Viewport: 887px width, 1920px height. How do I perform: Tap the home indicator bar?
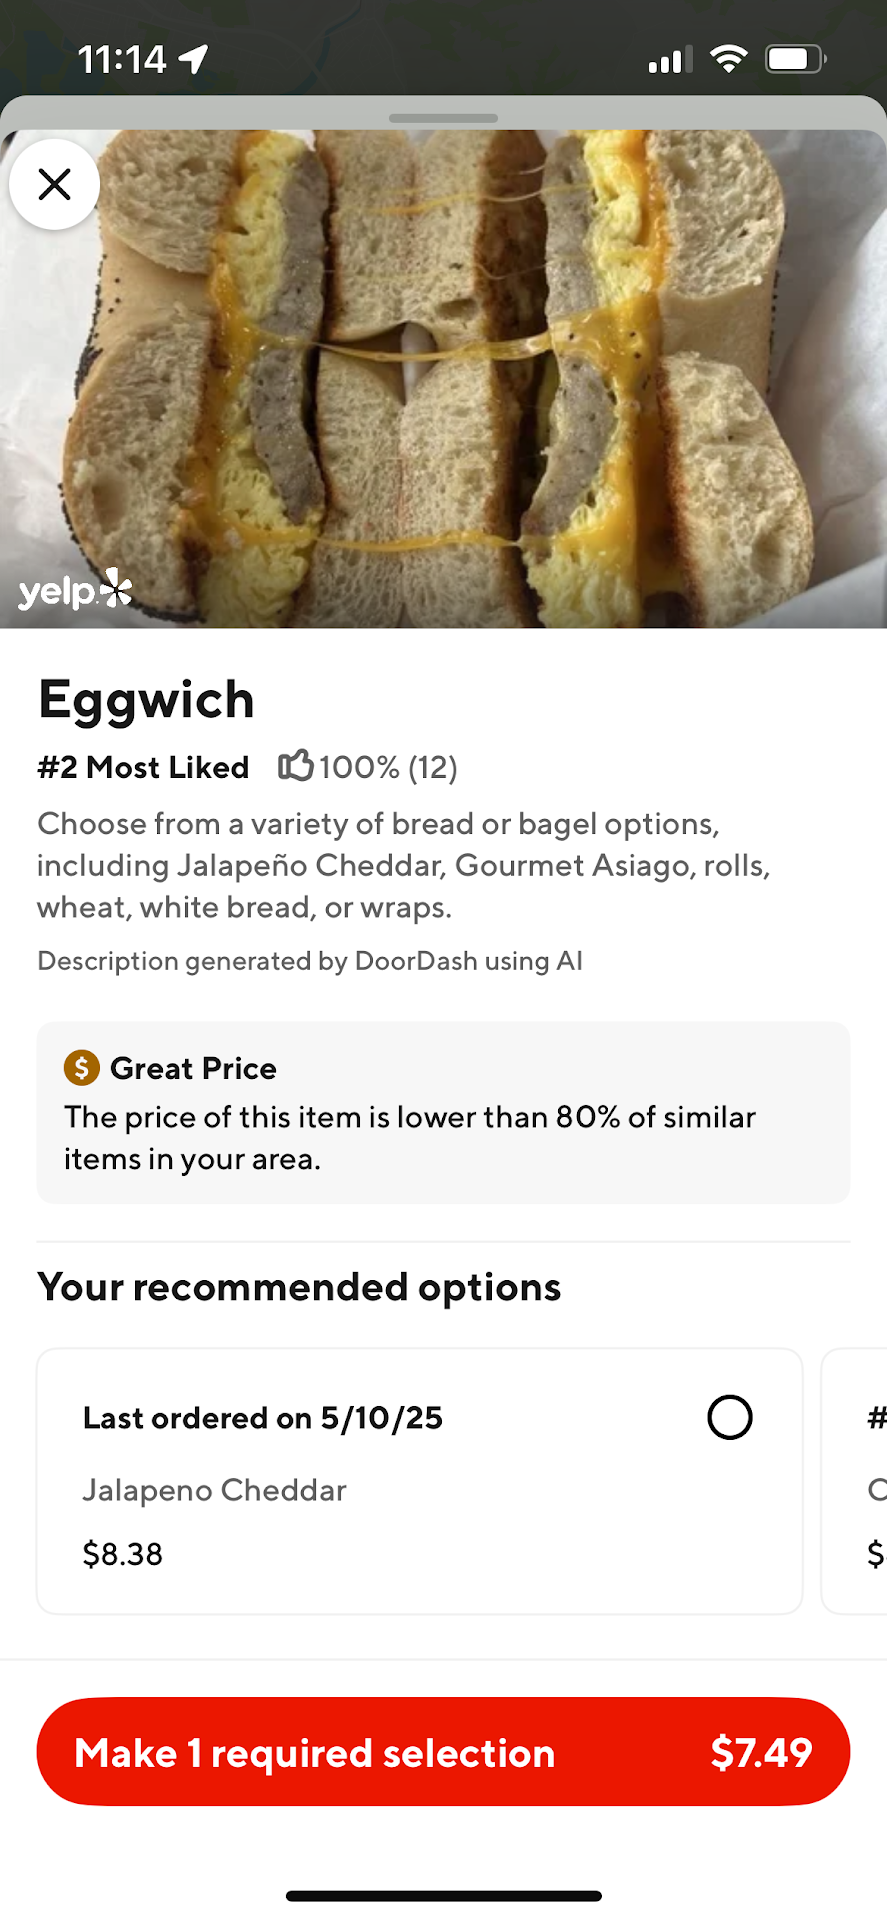point(443,1895)
